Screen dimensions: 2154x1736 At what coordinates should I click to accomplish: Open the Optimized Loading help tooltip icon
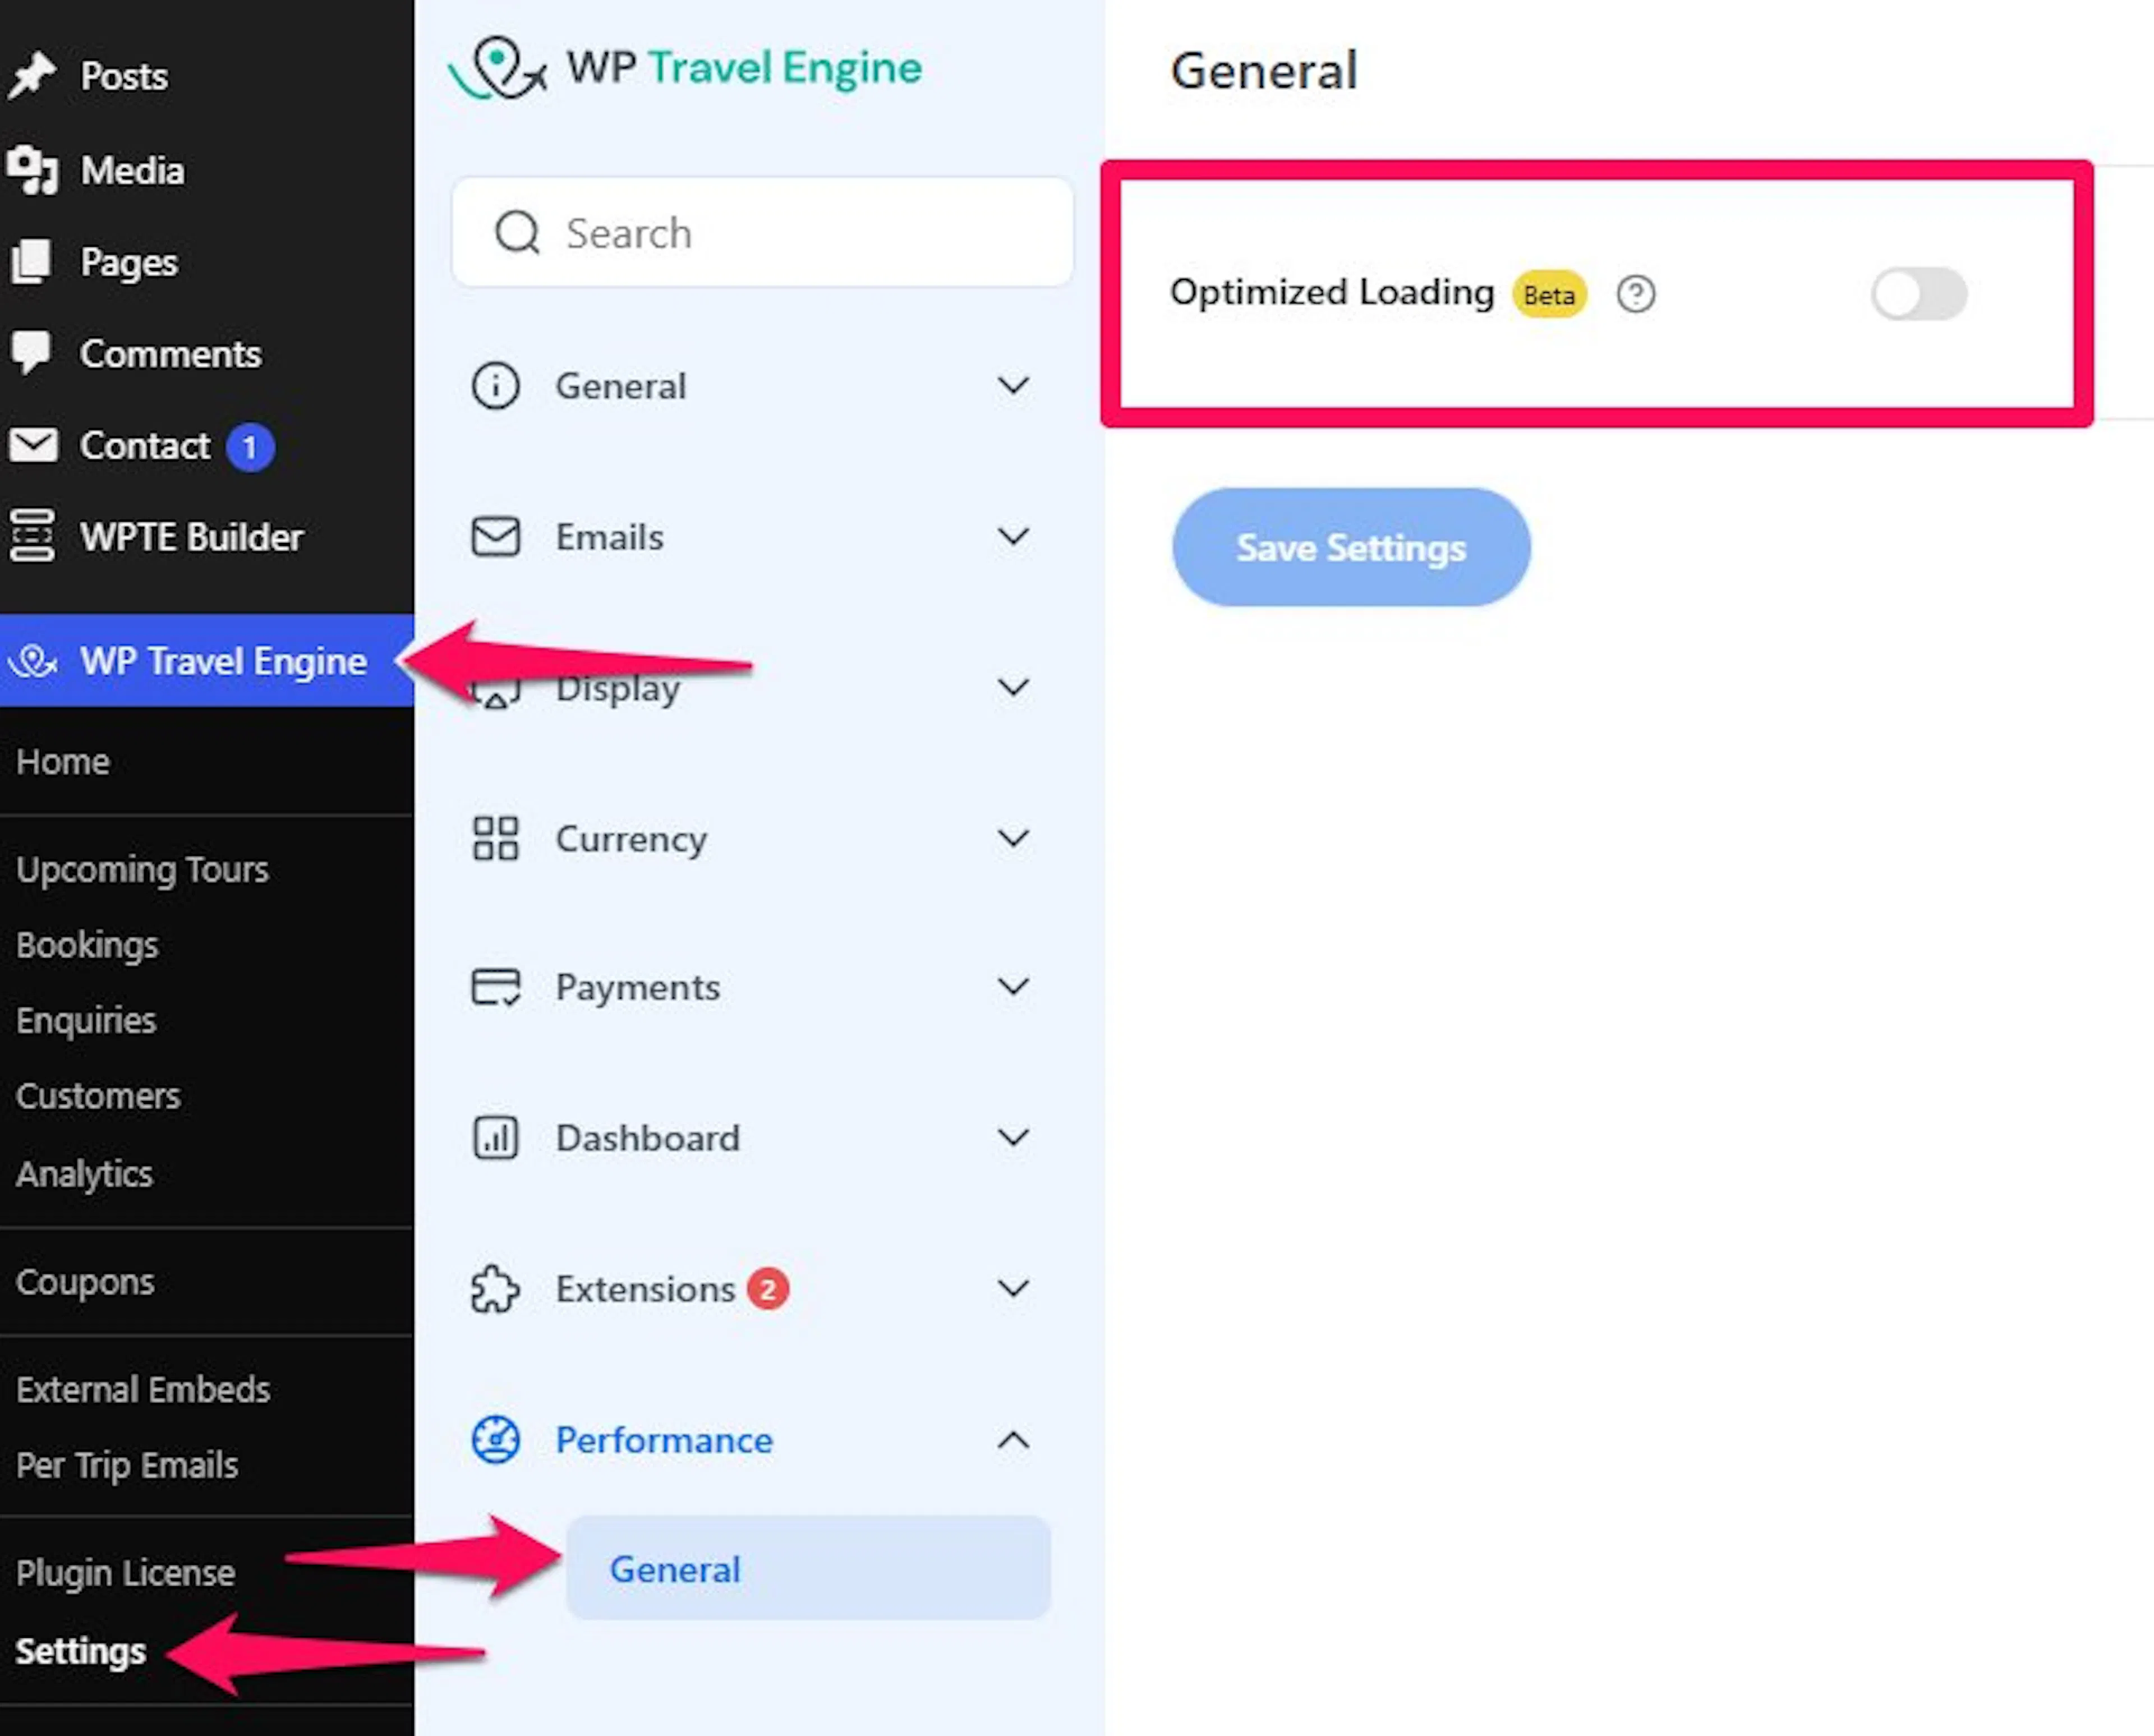1636,294
